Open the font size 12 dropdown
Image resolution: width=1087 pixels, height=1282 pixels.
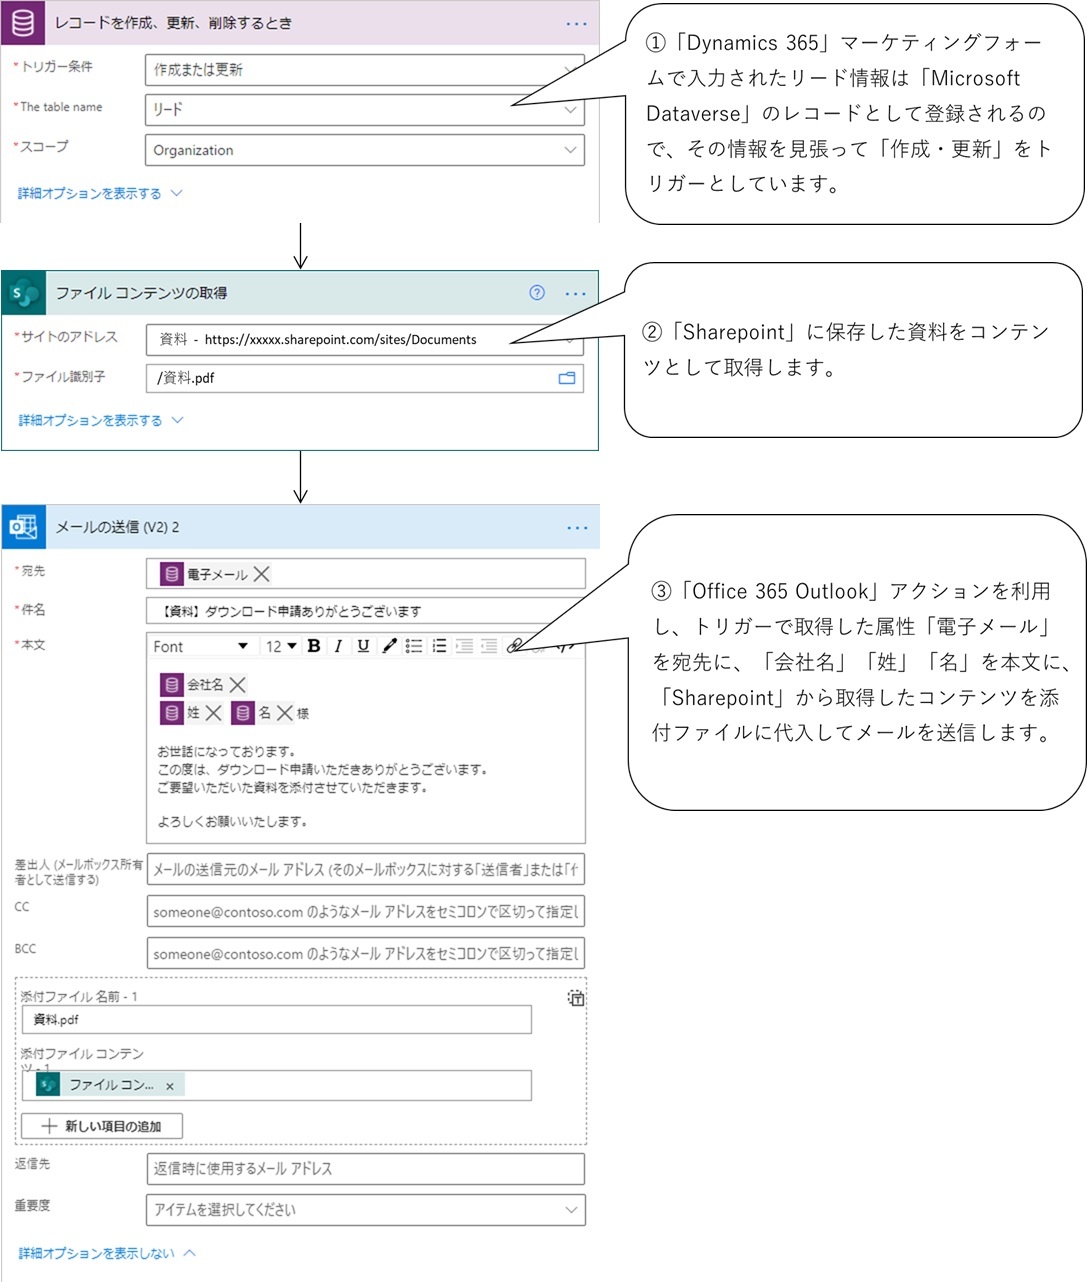(x=281, y=646)
